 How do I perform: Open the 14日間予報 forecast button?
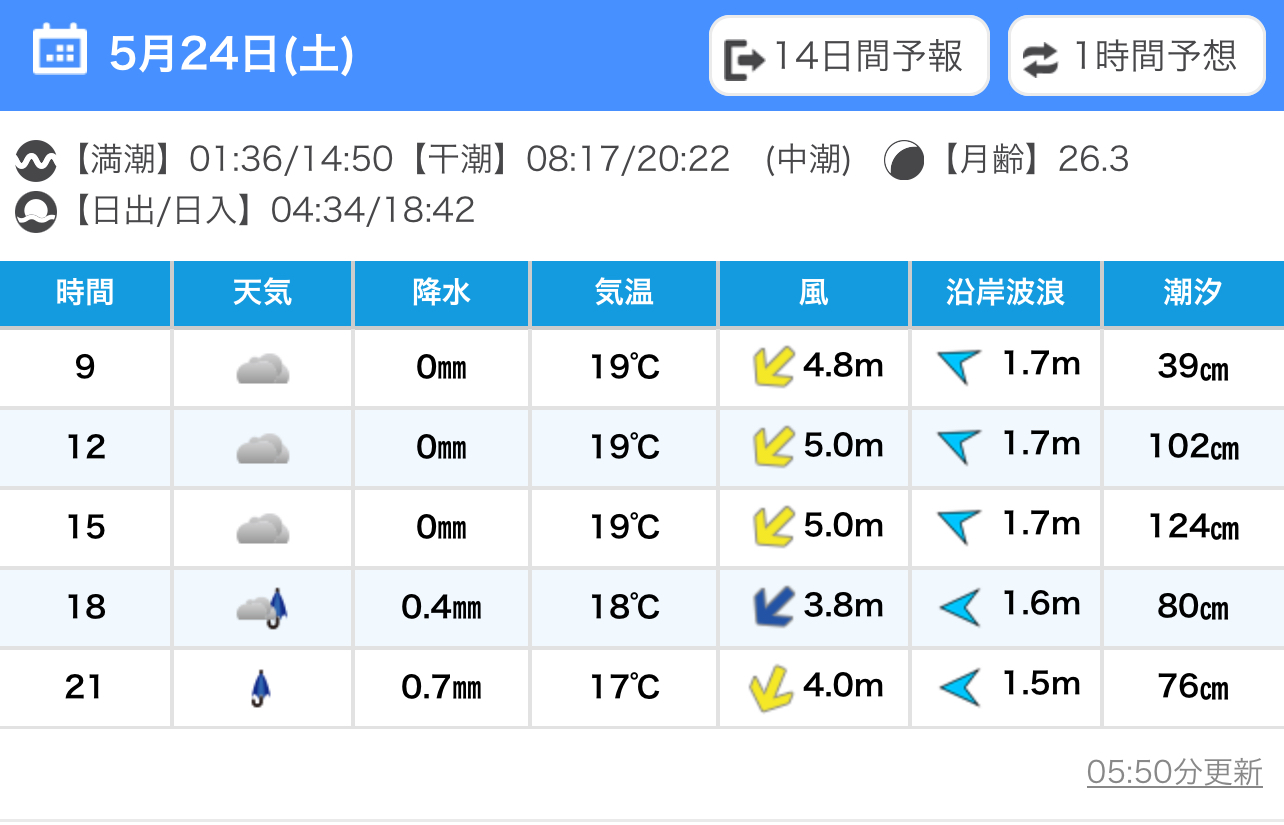tap(849, 56)
